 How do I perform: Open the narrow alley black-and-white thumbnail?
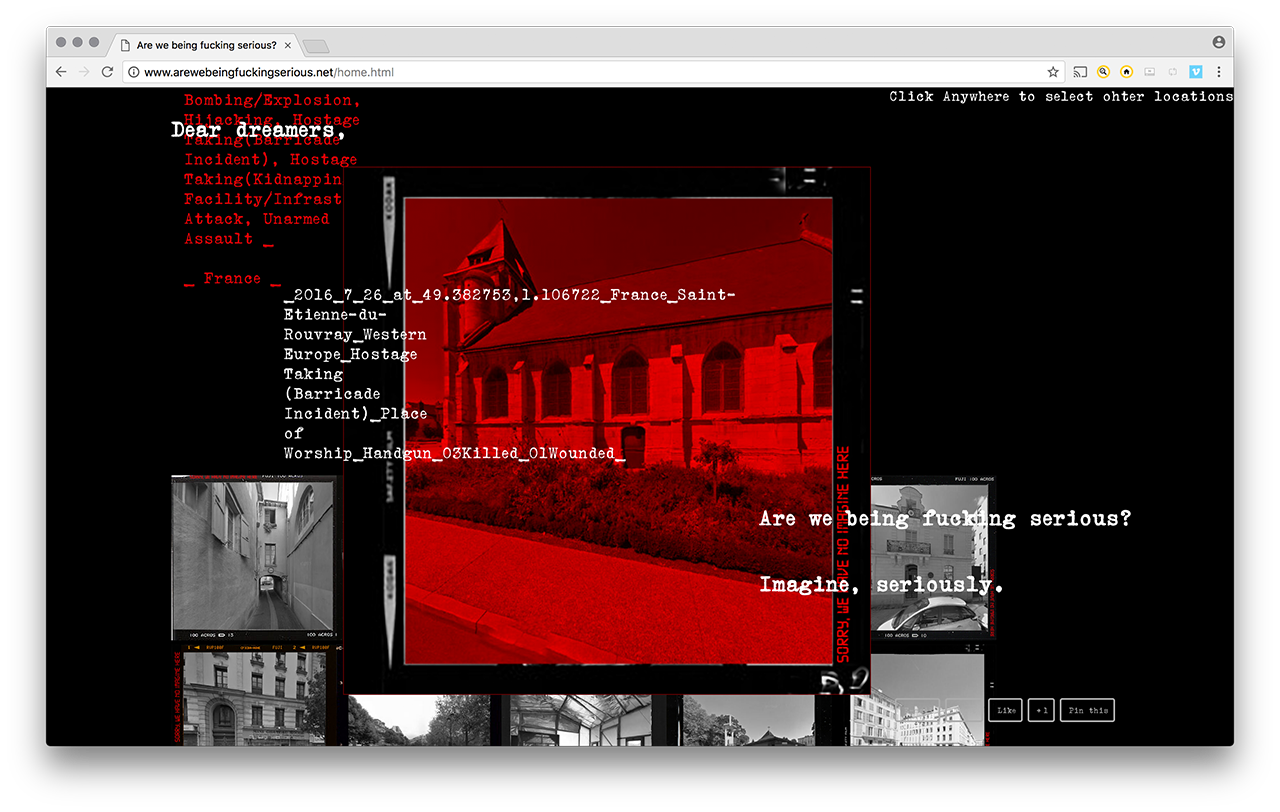point(253,557)
